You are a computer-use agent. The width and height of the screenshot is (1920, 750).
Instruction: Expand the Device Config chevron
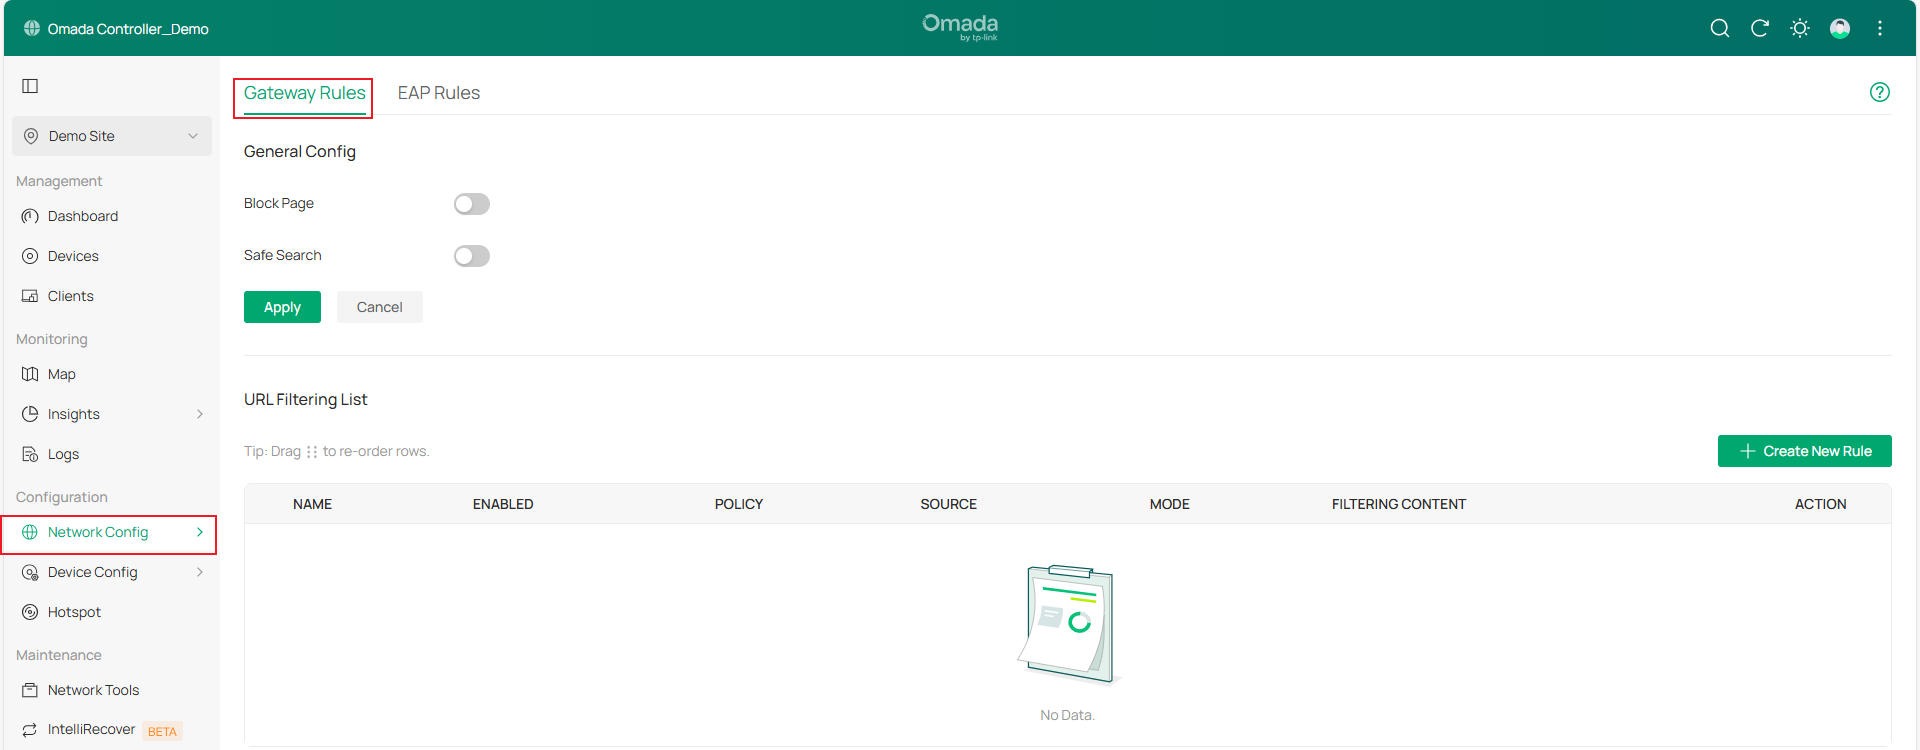200,572
